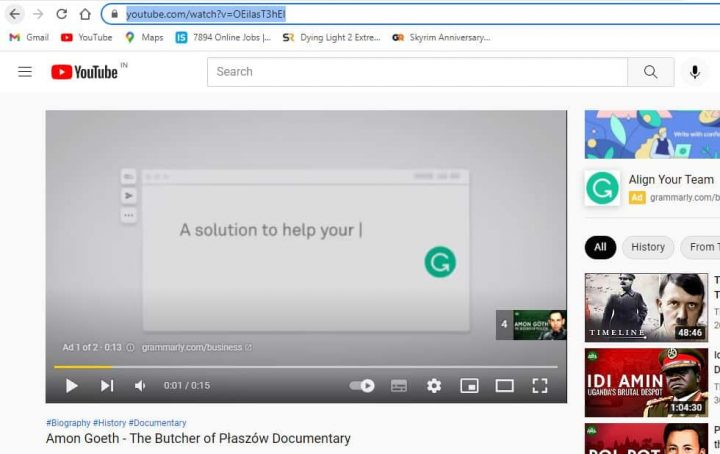Click the Grammarly G logo inside the video
The width and height of the screenshot is (720, 454).
(x=440, y=262)
